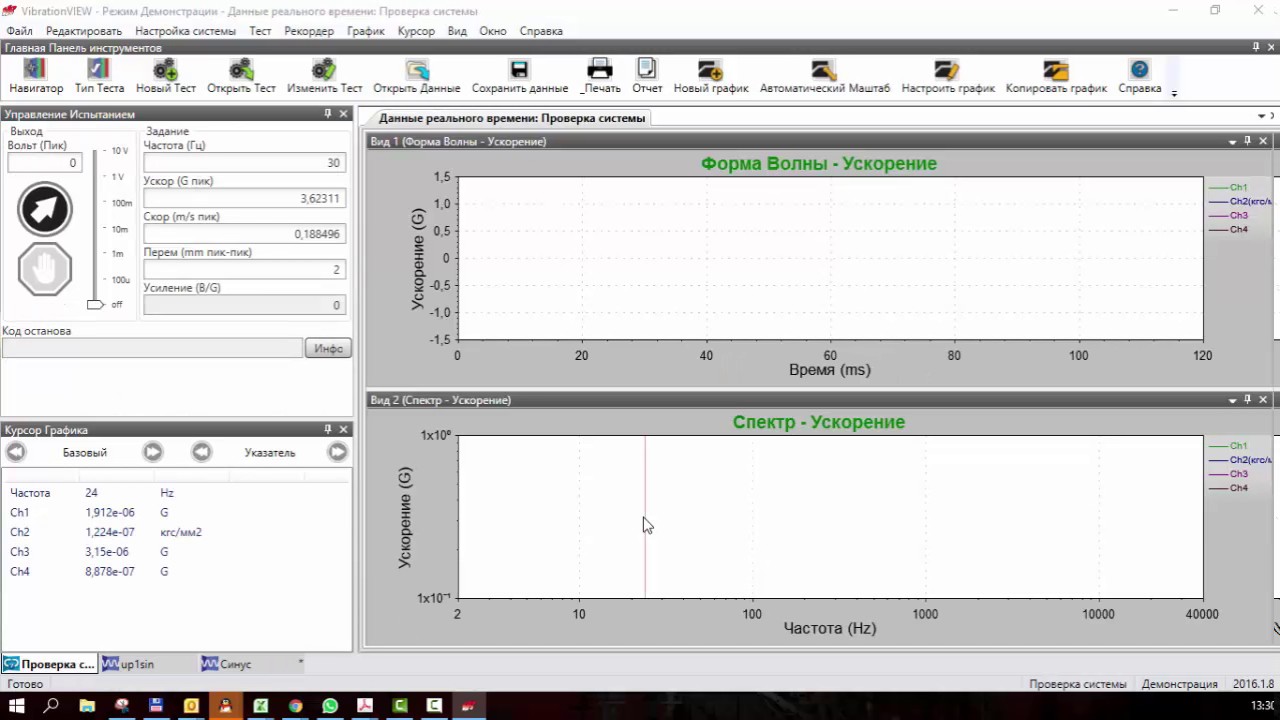Pin the Вид 1 graph pane
This screenshot has width=1280, height=720.
pyautogui.click(x=1247, y=141)
